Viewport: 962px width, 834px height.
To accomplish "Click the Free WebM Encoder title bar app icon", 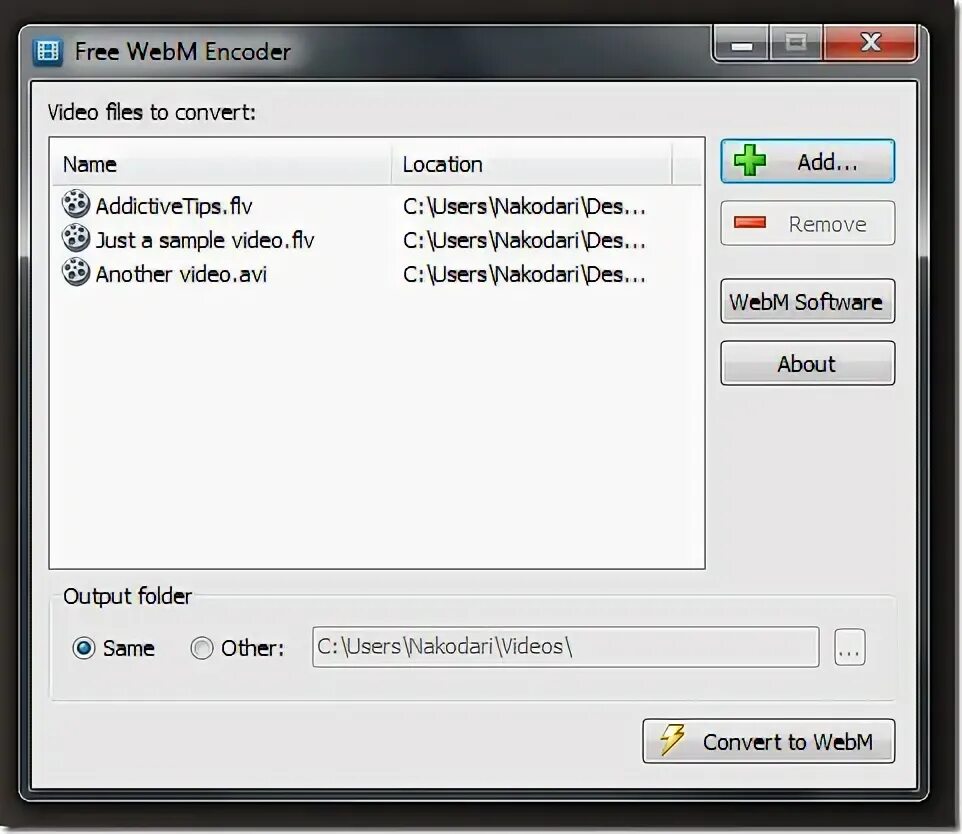I will tap(47, 52).
